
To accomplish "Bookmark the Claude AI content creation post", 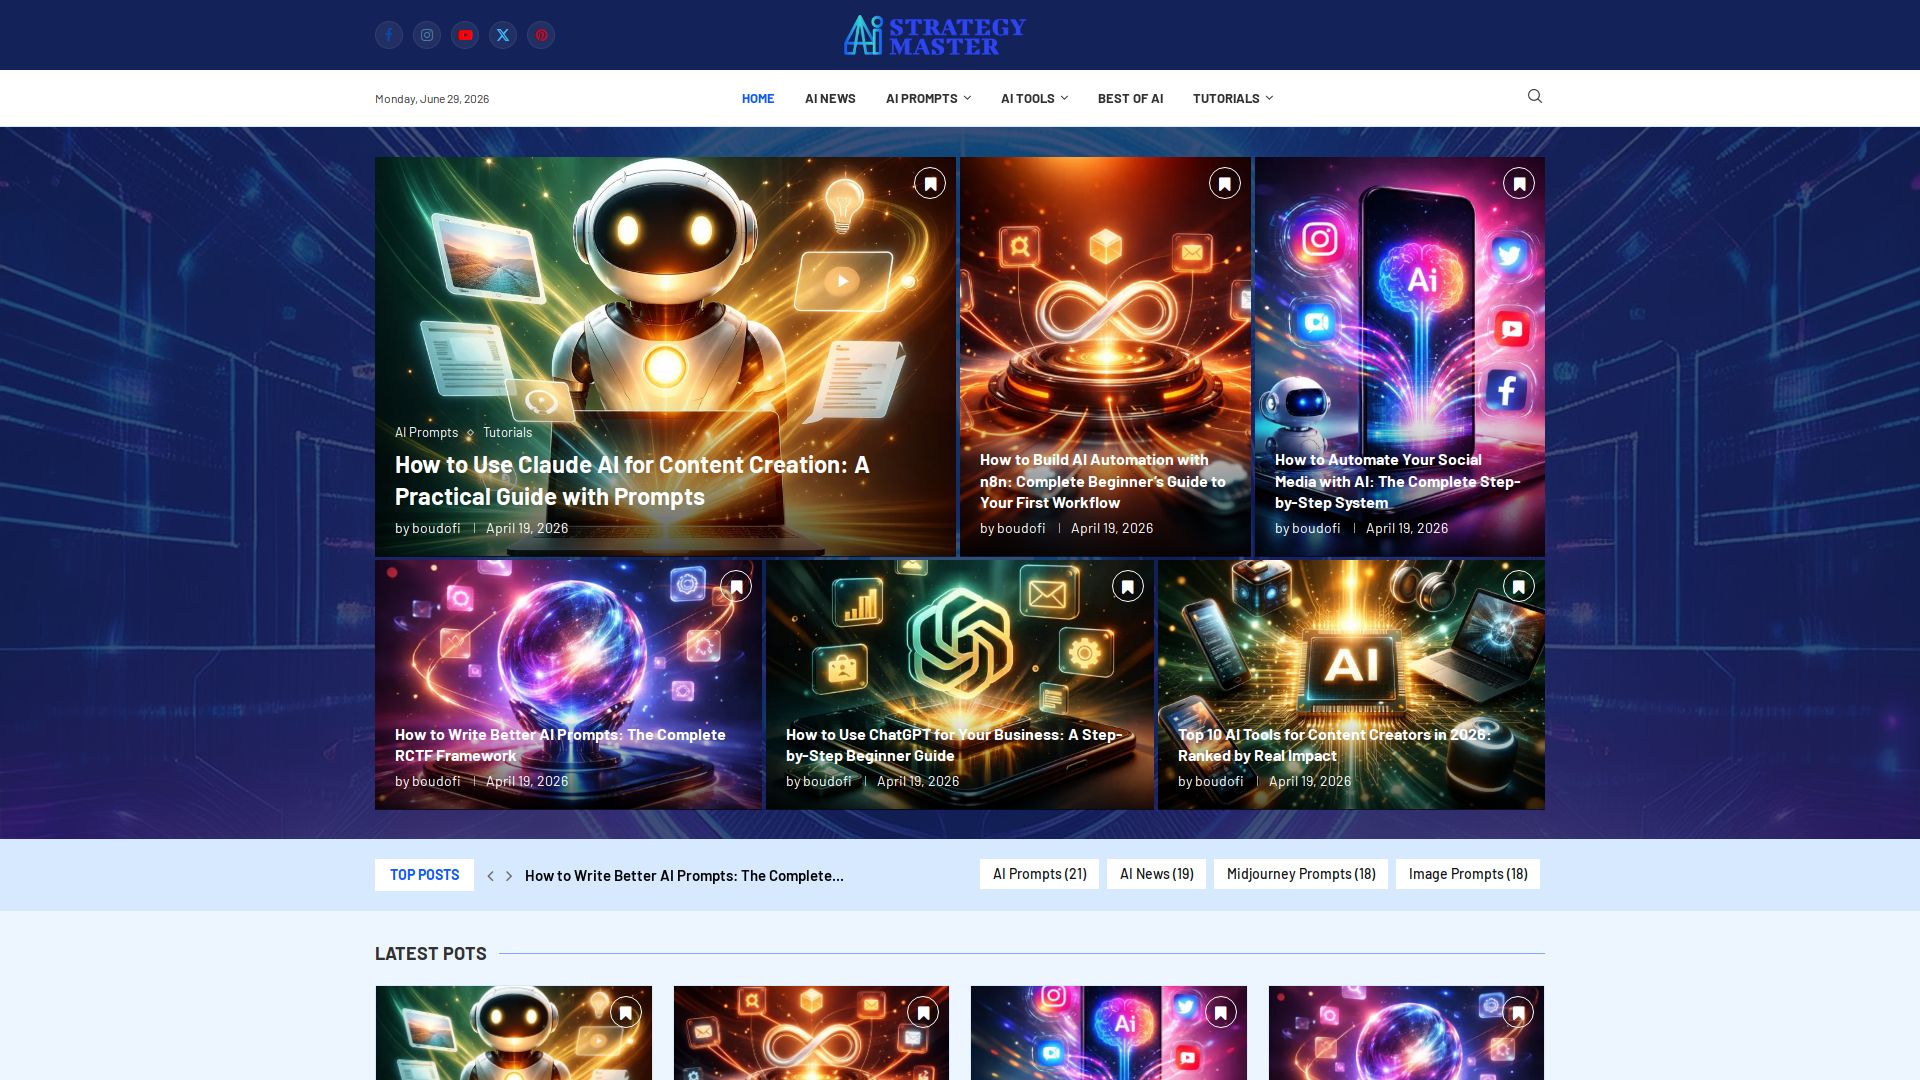I will point(930,183).
